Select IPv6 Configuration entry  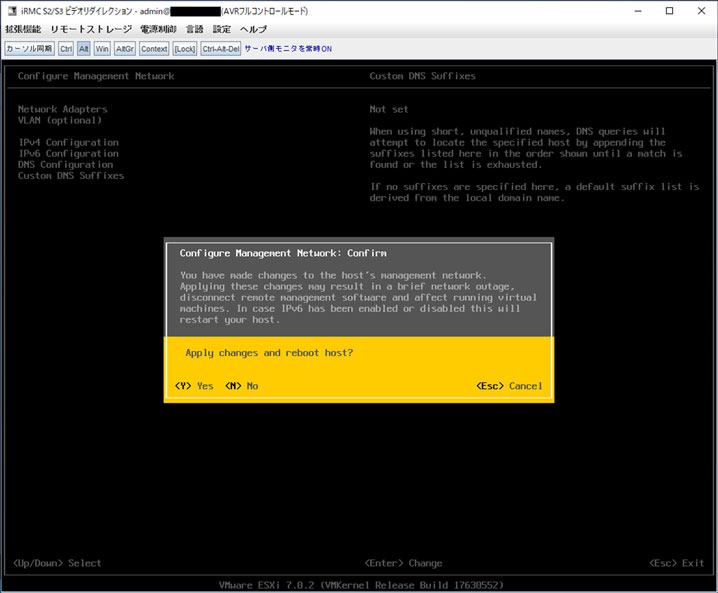(68, 153)
